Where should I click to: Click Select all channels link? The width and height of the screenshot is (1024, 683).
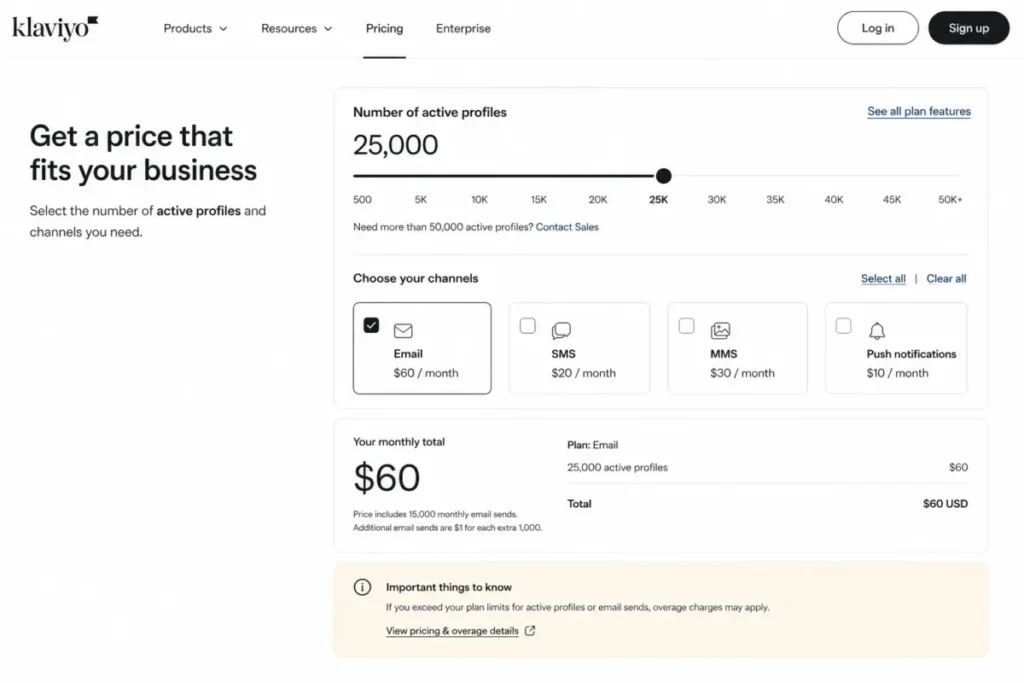(883, 278)
